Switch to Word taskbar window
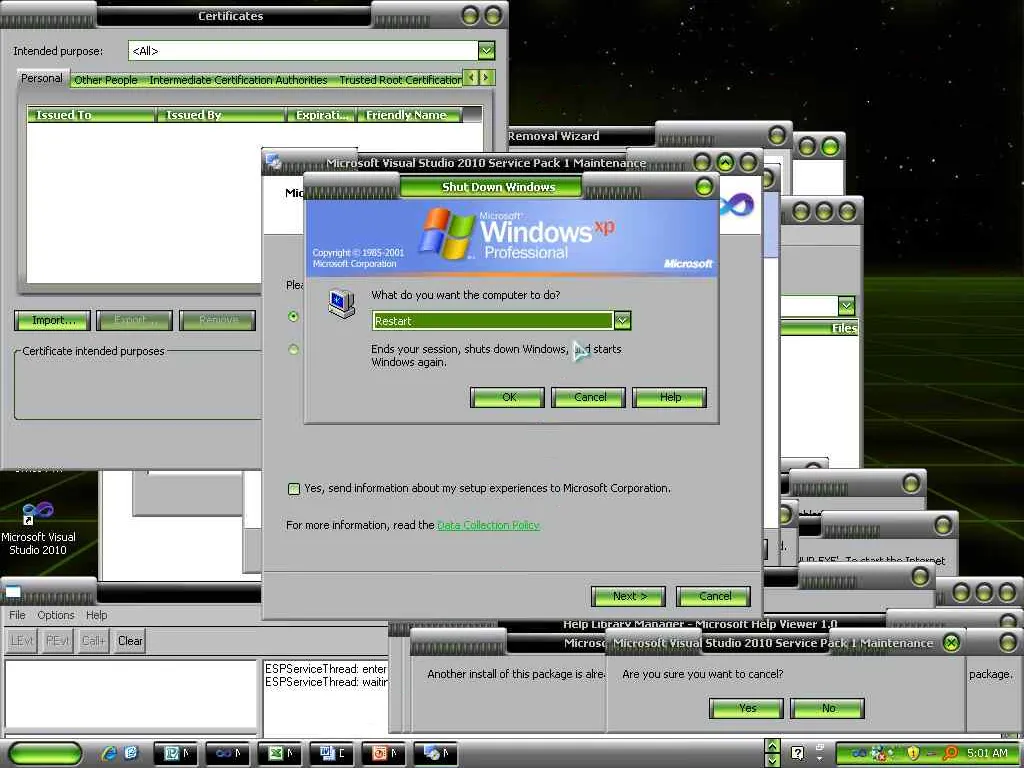 coord(332,753)
